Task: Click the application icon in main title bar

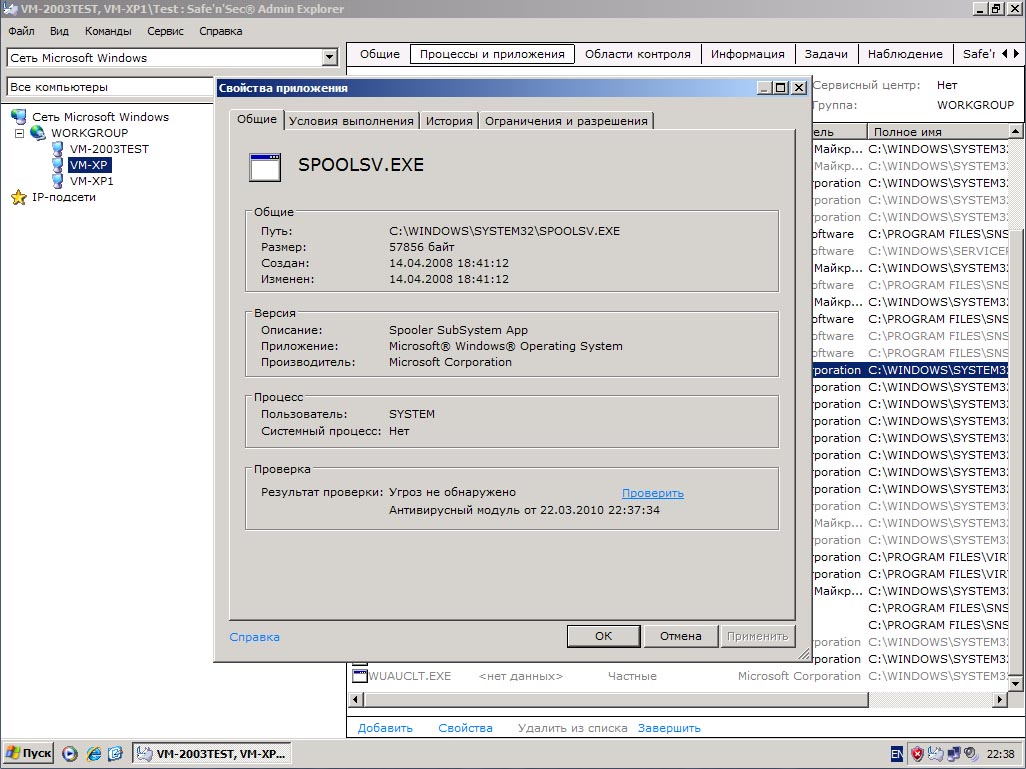Action: (10, 9)
